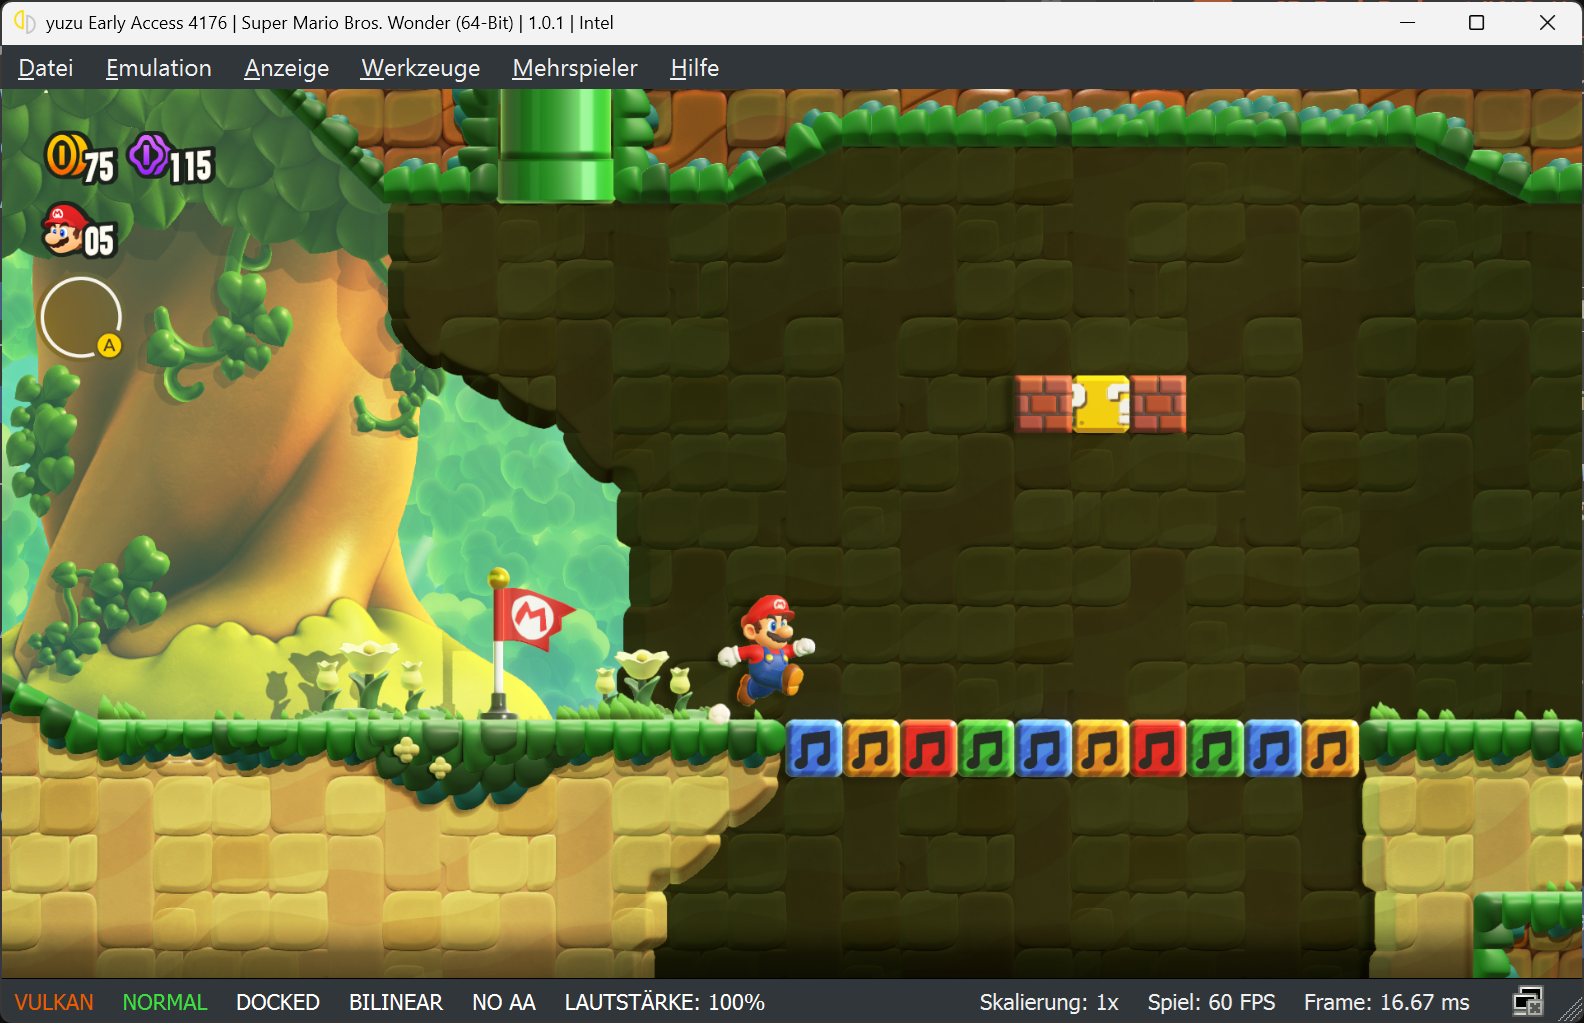This screenshot has width=1584, height=1023.
Task: Open the Mehrspieler menu
Action: point(575,68)
